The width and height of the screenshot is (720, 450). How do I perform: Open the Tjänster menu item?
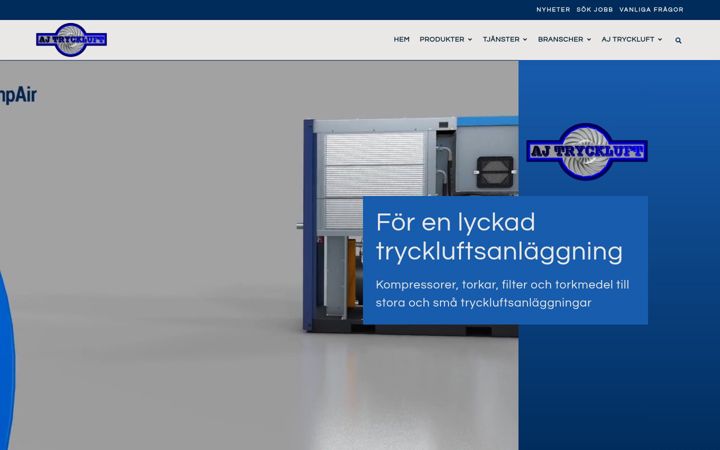click(501, 39)
